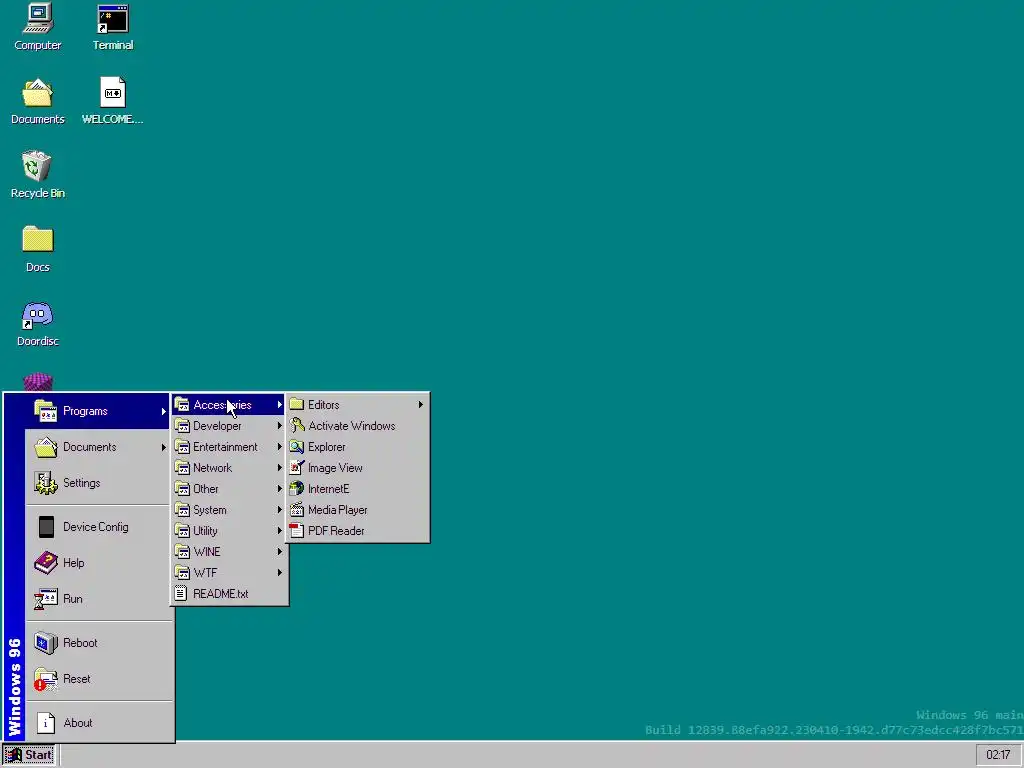This screenshot has height=768, width=1024.
Task: Expand the Network submenu arrow
Action: pos(280,468)
